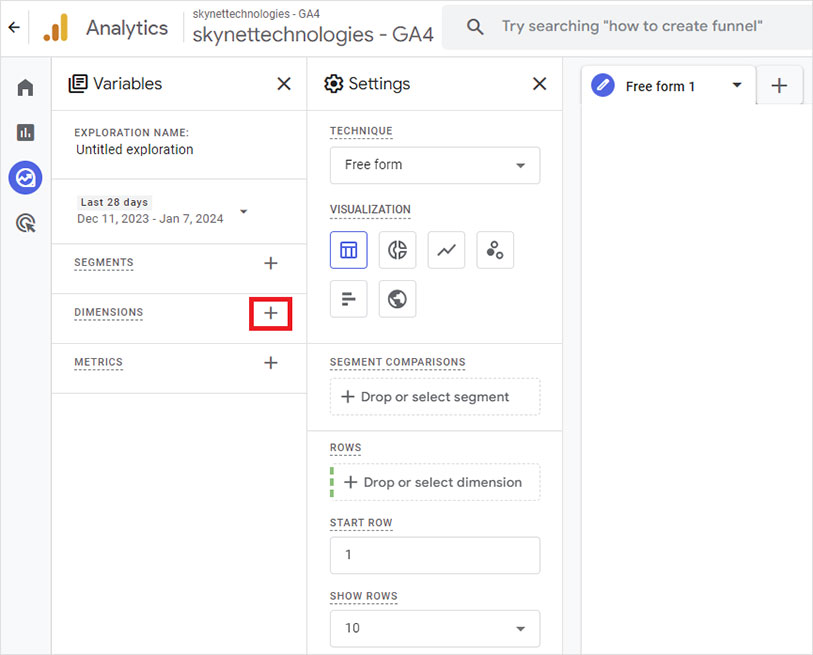This screenshot has height=655, width=813.
Task: Add a new segment with plus icon
Action: pos(270,263)
